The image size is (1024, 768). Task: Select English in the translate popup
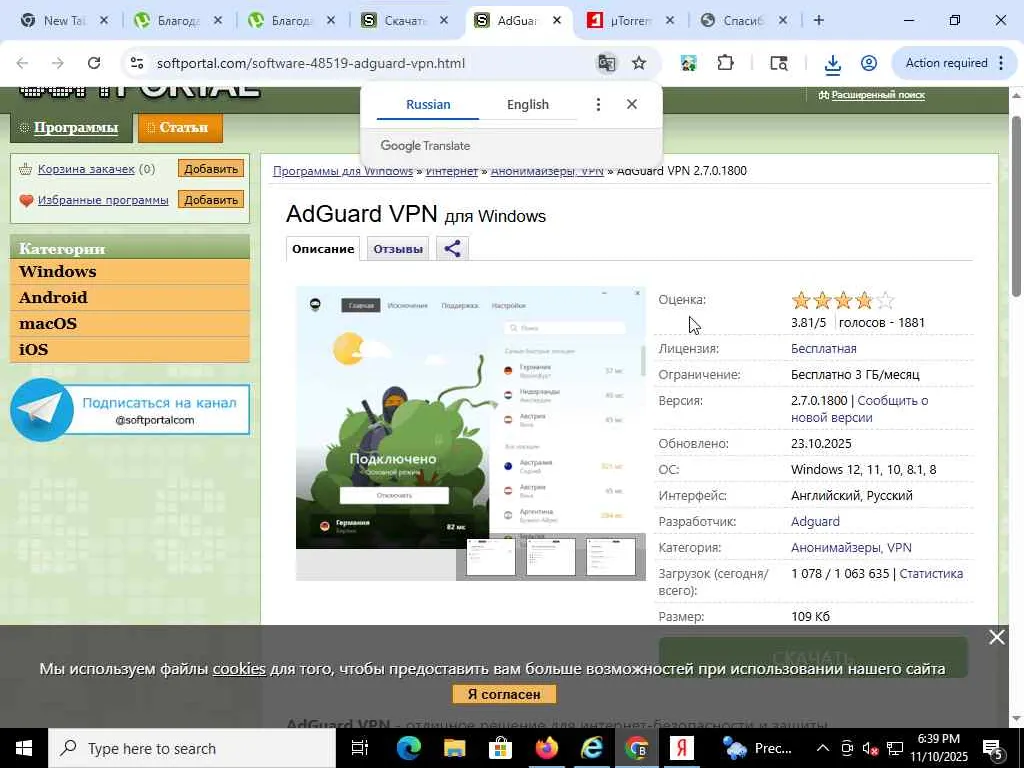[528, 104]
